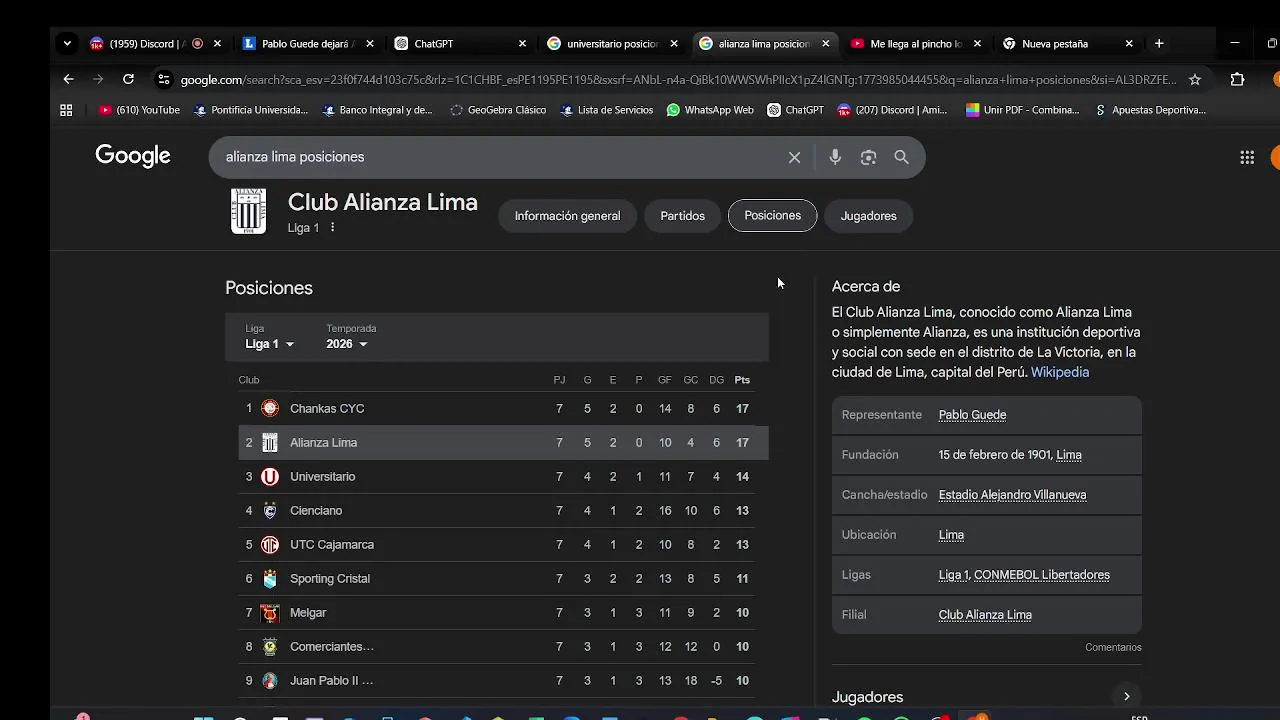Clear the search box with the X icon
Viewport: 1280px width, 720px height.
[794, 157]
